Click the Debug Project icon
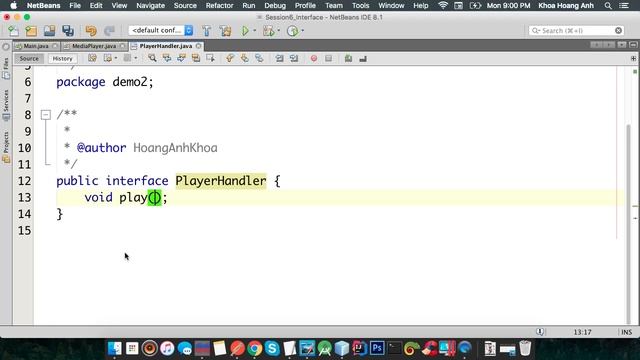The height and width of the screenshot is (360, 640). pyautogui.click(x=268, y=31)
